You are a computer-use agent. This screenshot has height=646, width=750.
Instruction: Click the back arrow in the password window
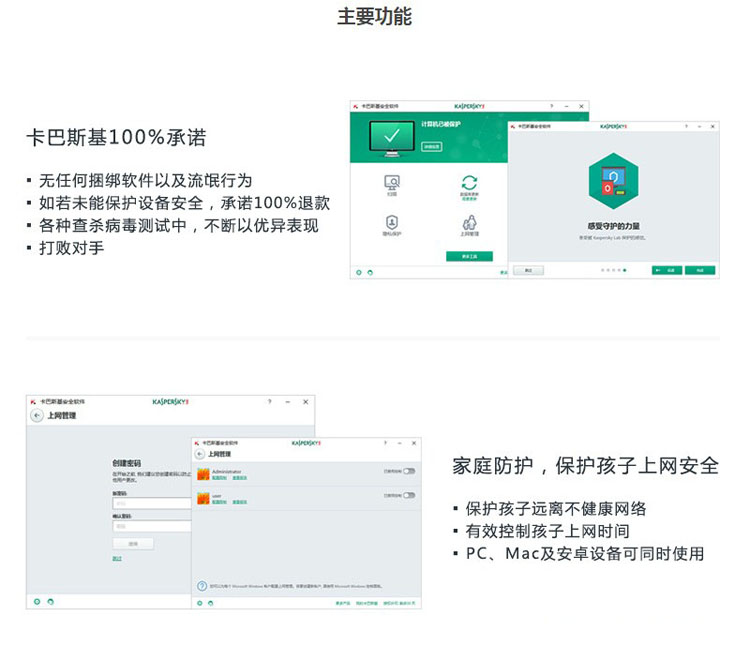(37, 415)
